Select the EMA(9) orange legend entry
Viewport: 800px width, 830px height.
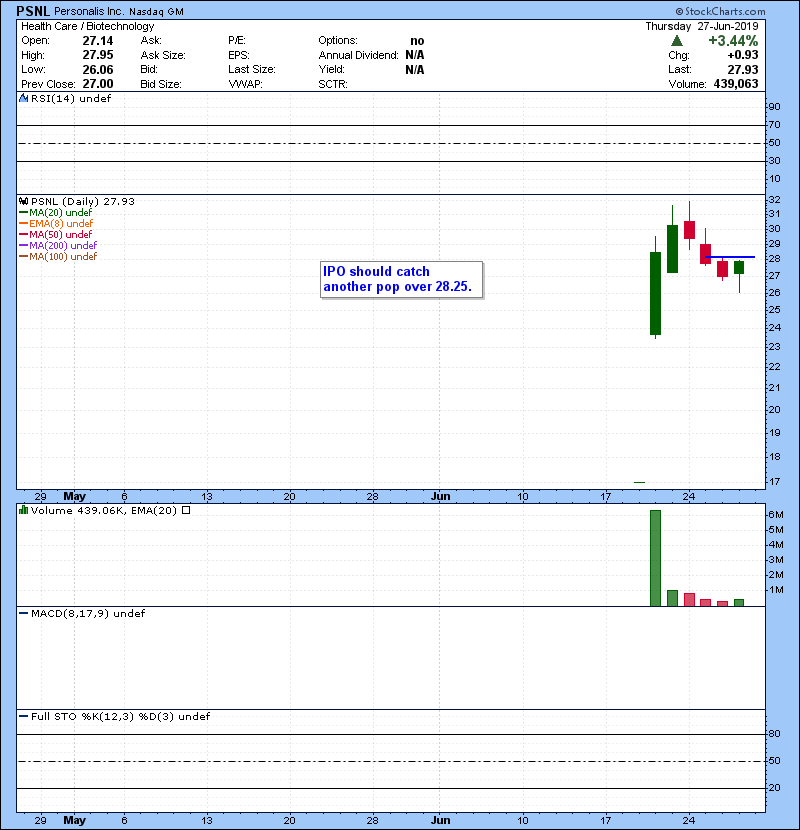point(56,223)
